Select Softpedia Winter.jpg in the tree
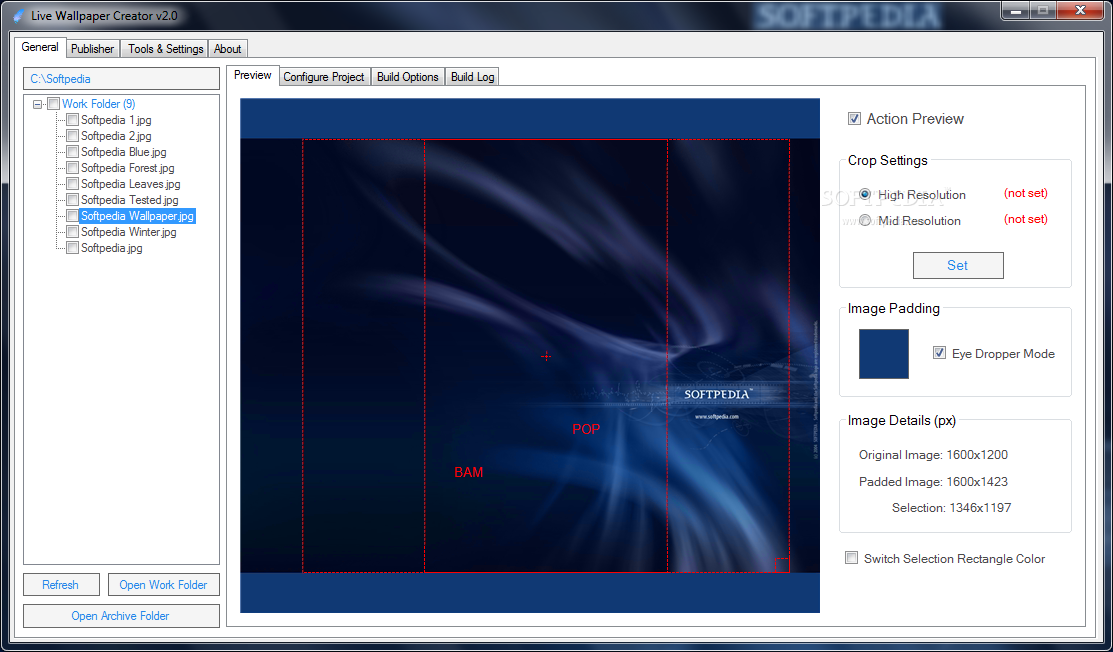 click(128, 232)
